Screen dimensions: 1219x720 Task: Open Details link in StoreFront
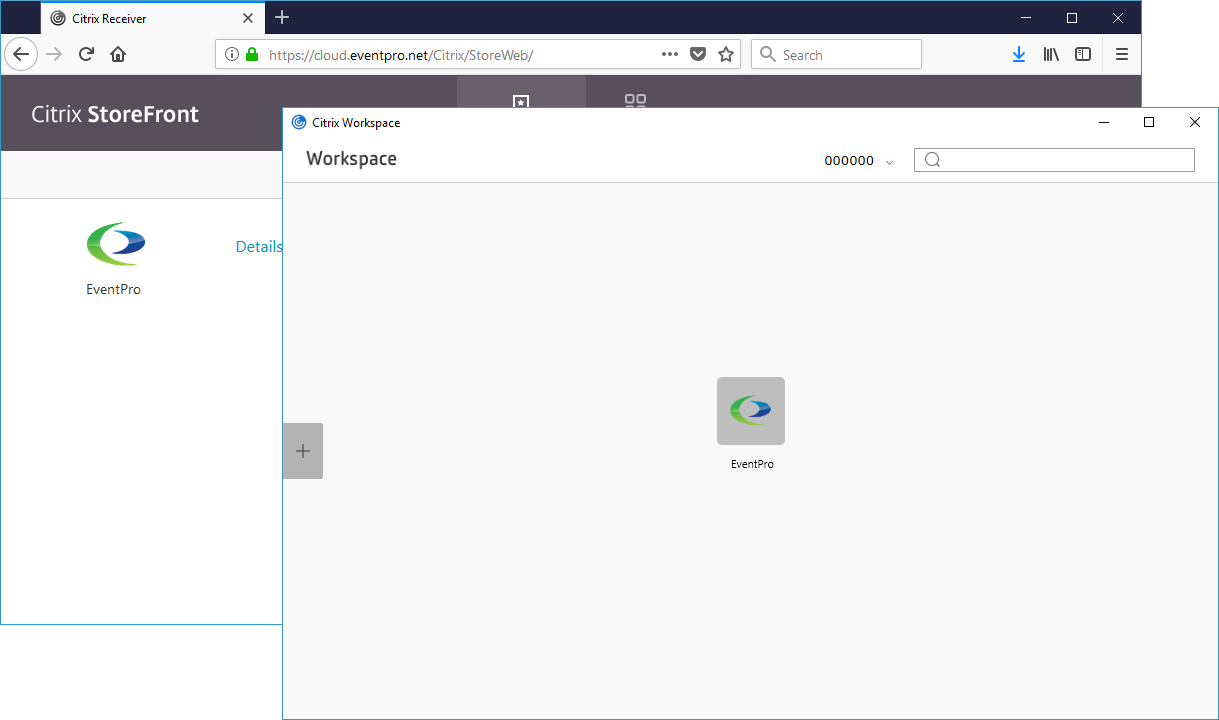(259, 246)
